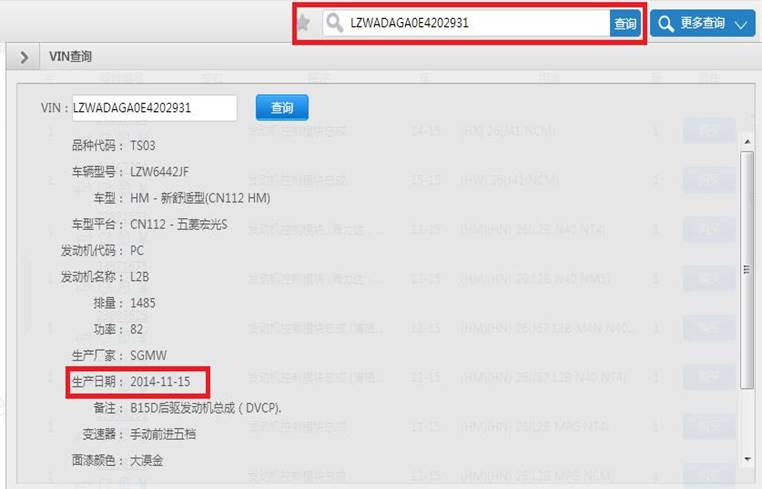This screenshot has height=489, width=762.
Task: Click the 发动机名称 L2B value
Action: coord(139,277)
